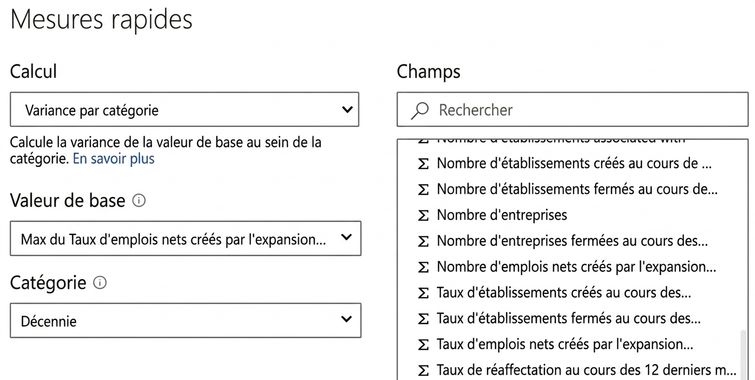Click the sigma icon next to Nombre d'entreprises
Image resolution: width=755 pixels, height=380 pixels.
[x=423, y=215]
